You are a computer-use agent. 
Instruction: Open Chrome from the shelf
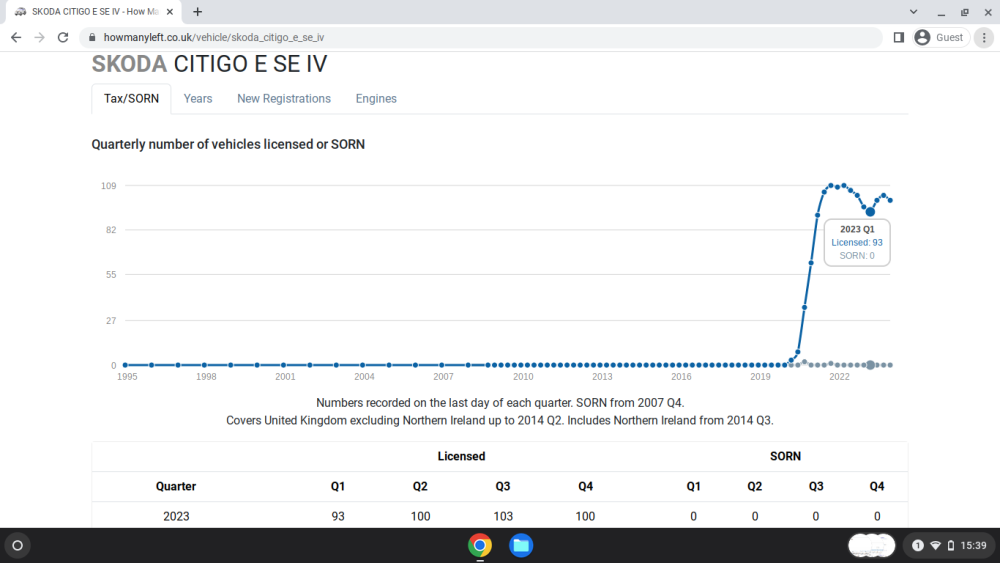480,546
